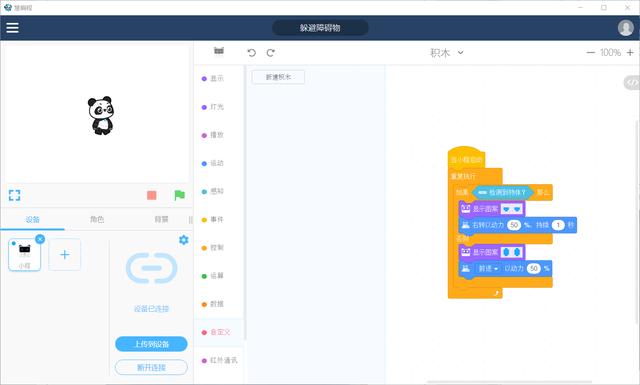Undo the last block edit
This screenshot has height=385, width=640.
pyautogui.click(x=251, y=53)
